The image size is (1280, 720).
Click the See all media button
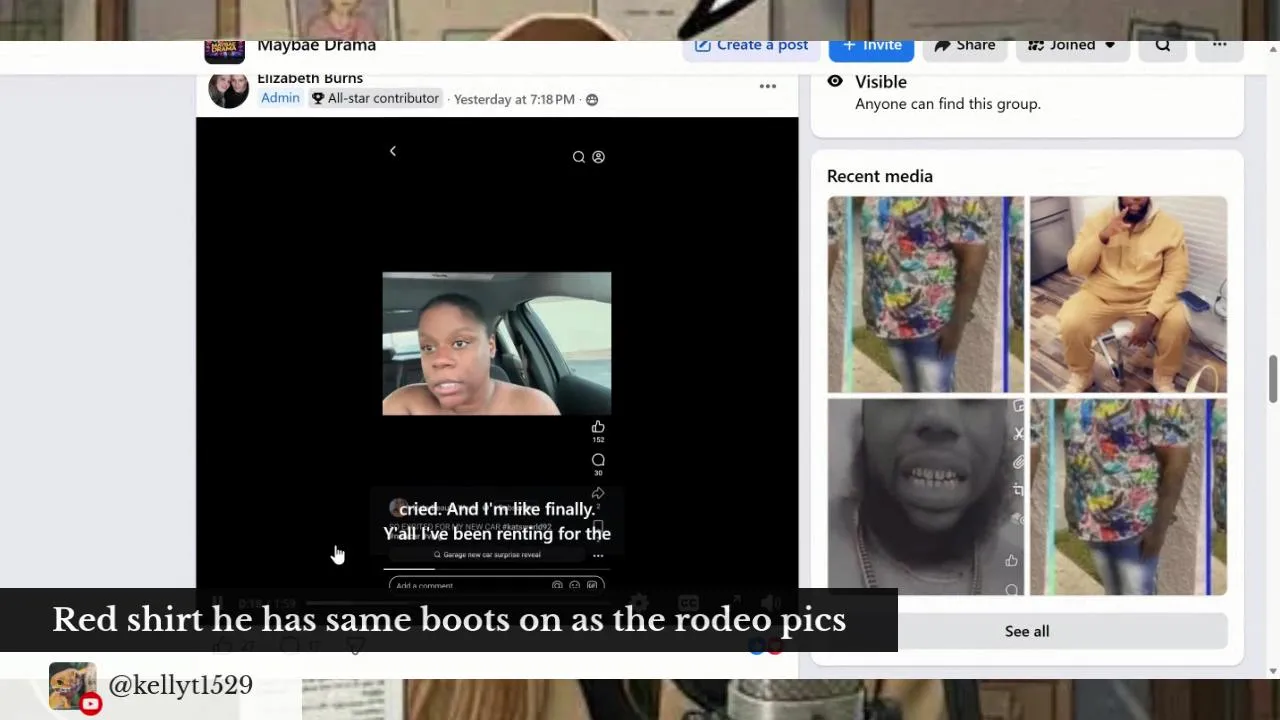coord(1027,631)
